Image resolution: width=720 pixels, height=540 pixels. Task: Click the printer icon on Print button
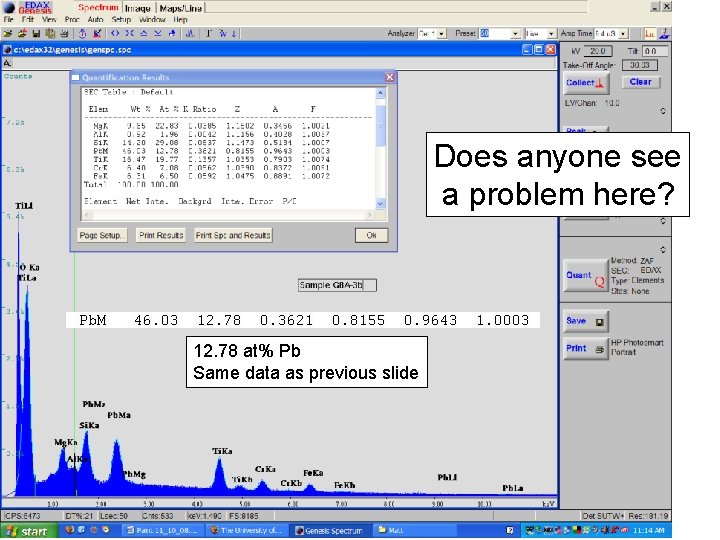[x=599, y=349]
